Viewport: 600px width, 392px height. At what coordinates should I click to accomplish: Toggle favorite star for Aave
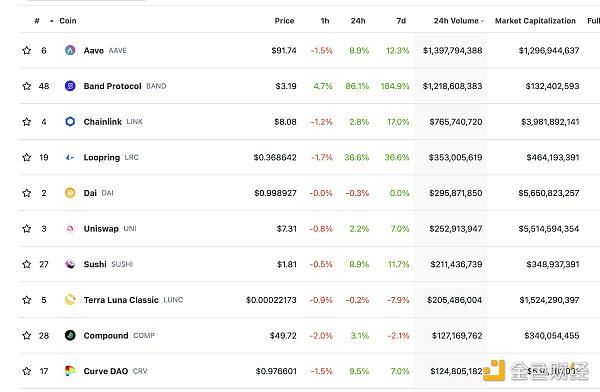26,50
